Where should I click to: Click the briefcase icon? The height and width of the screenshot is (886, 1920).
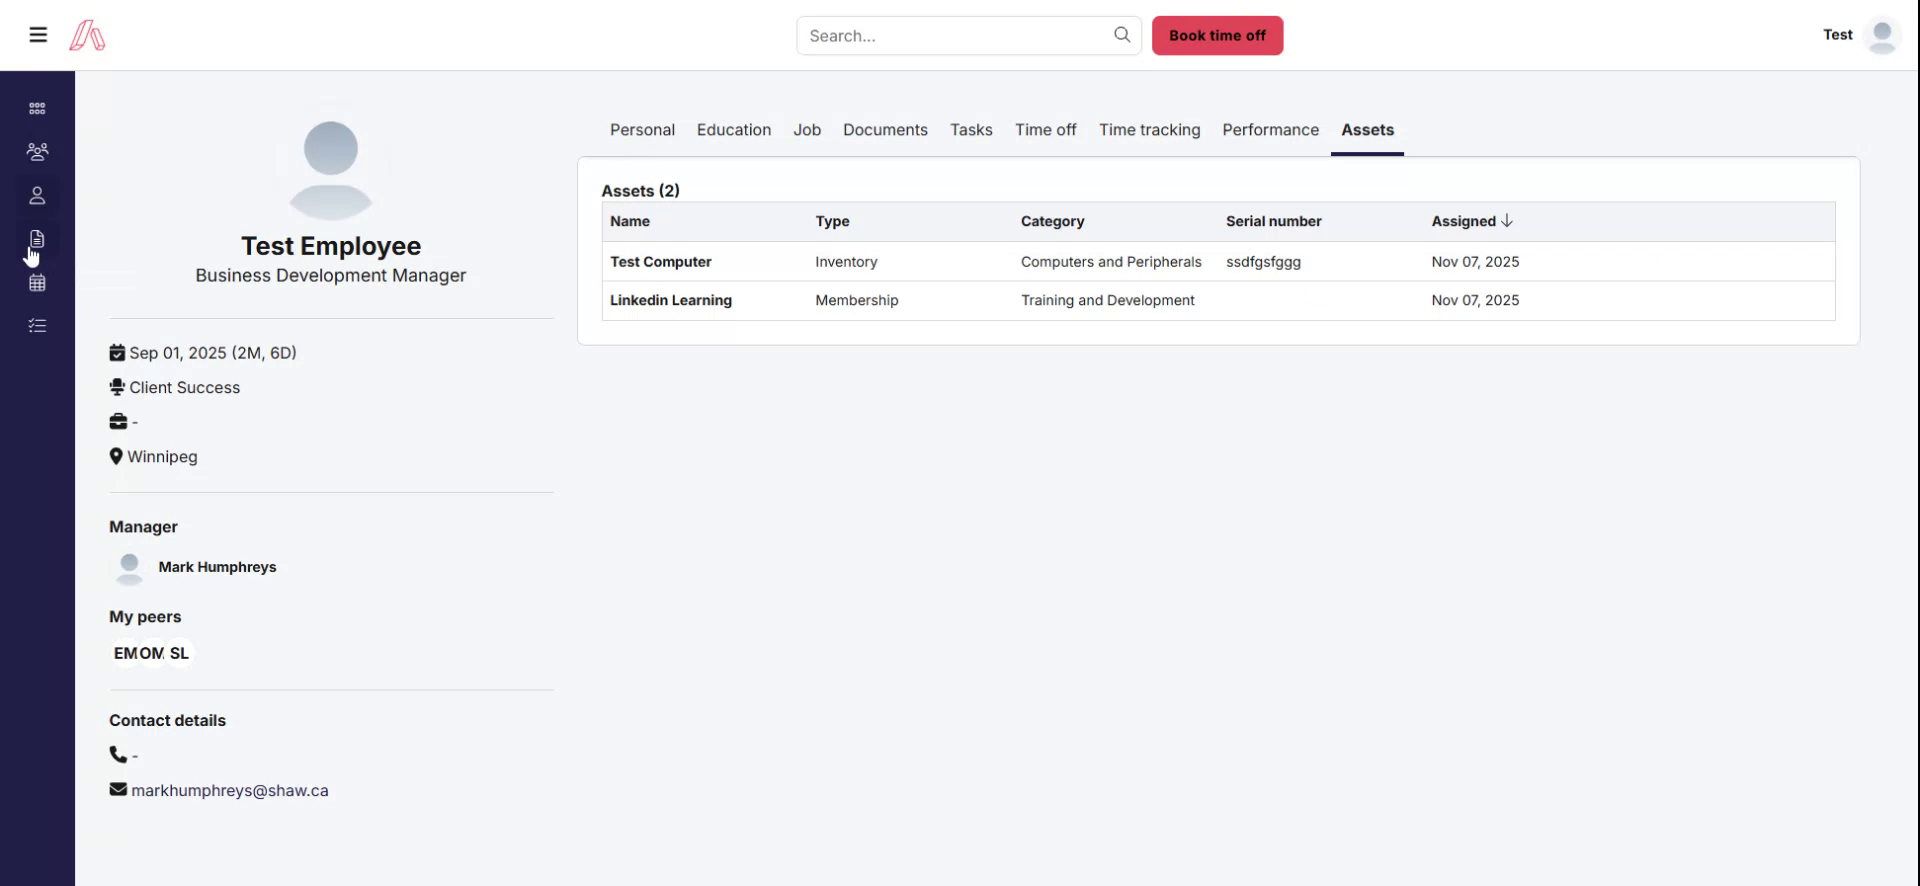118,422
